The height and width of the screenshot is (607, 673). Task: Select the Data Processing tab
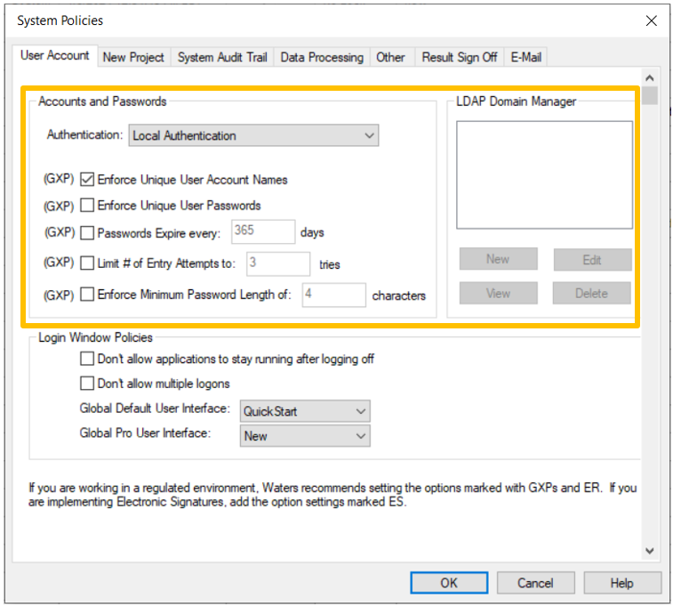coord(321,58)
